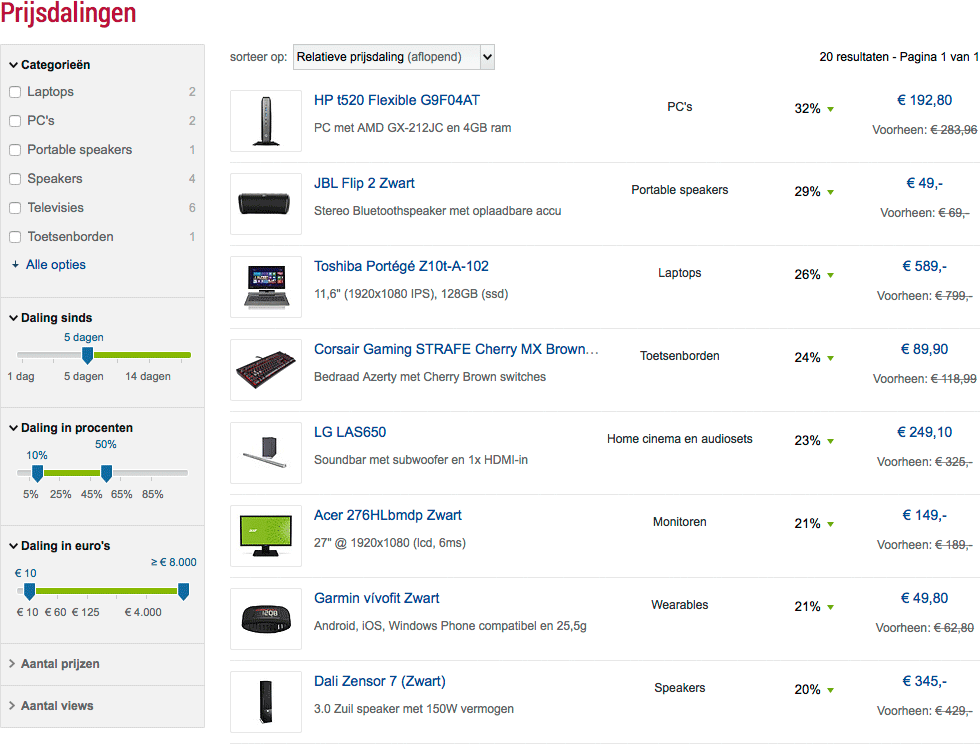The width and height of the screenshot is (980, 744).
Task: Collapse the Daling in euro's section
Action: [x=60, y=546]
